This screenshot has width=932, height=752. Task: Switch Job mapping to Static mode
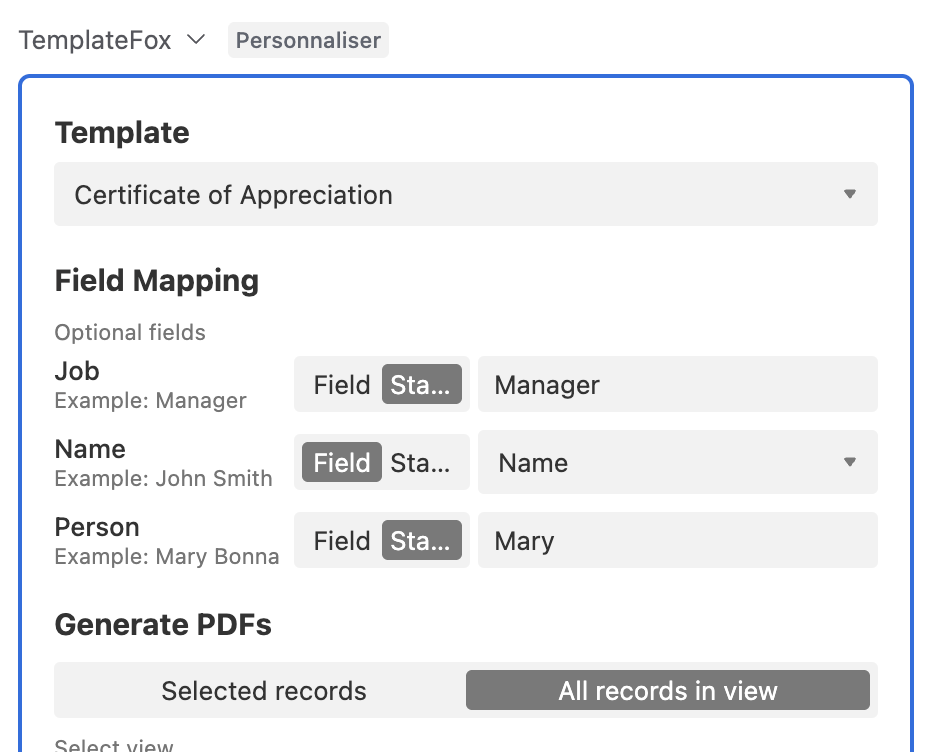pos(422,384)
